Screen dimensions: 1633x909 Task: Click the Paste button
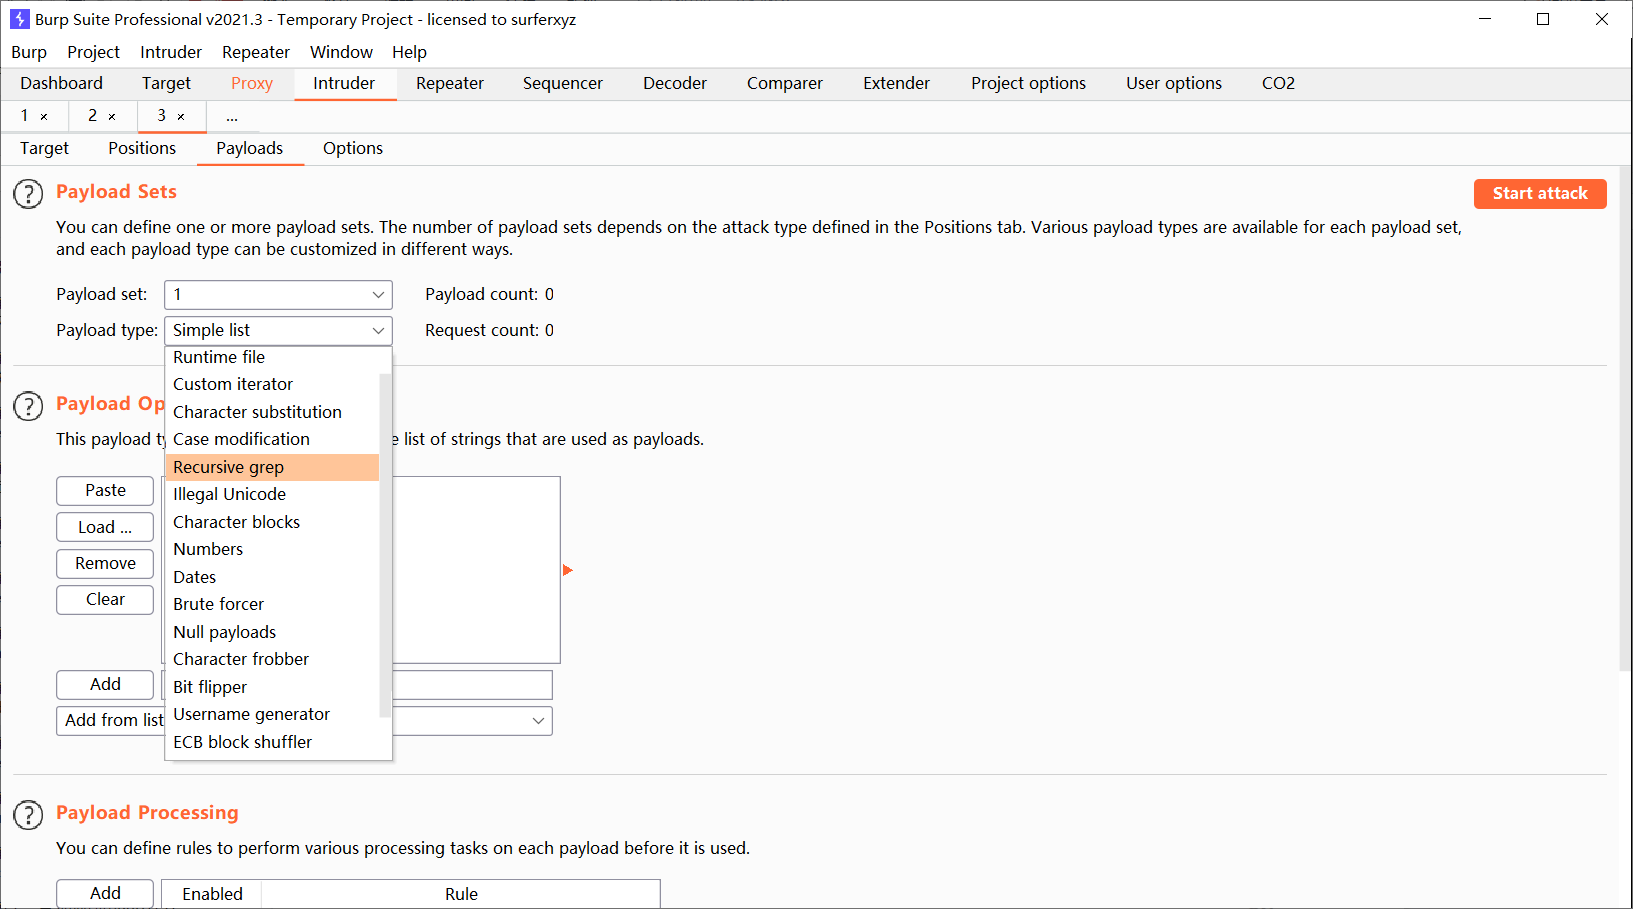[x=105, y=491]
